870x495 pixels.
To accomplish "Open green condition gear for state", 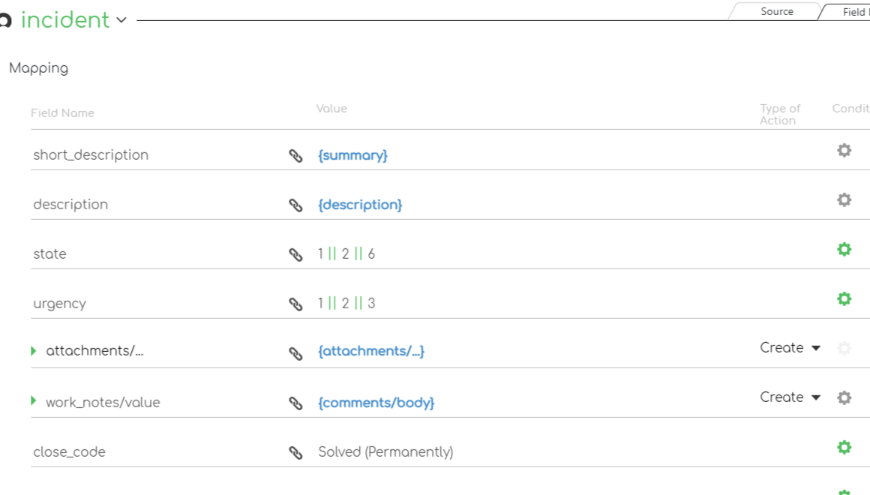I will [x=844, y=249].
